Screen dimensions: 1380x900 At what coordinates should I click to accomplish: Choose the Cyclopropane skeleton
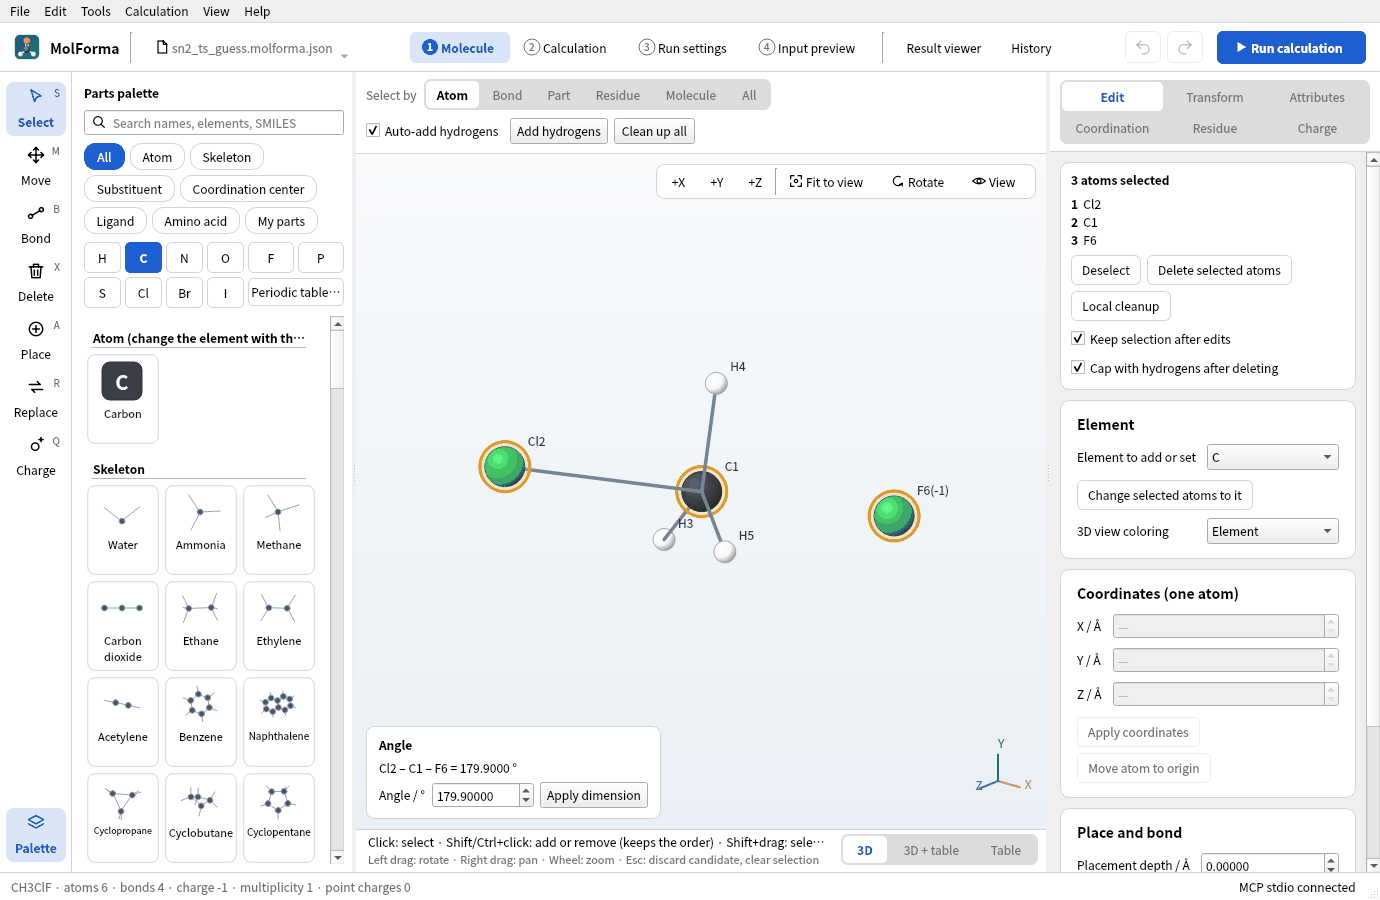point(123,817)
